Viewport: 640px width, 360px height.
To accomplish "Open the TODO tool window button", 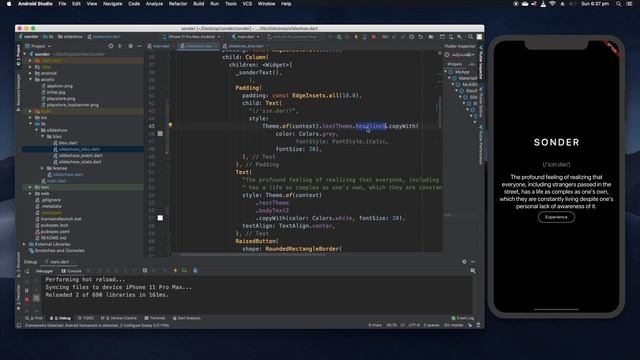I will pyautogui.click(x=85, y=318).
